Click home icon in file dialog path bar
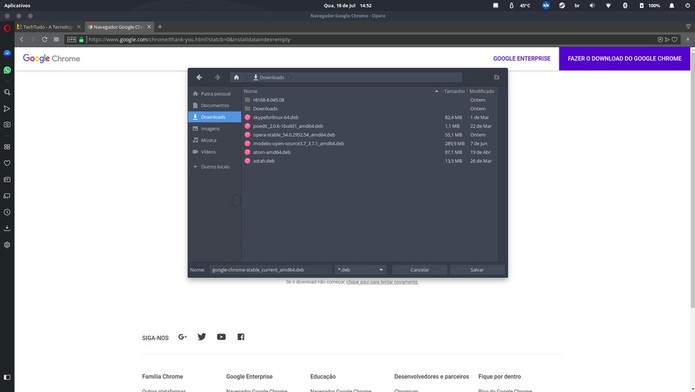This screenshot has width=695, height=392. (236, 77)
